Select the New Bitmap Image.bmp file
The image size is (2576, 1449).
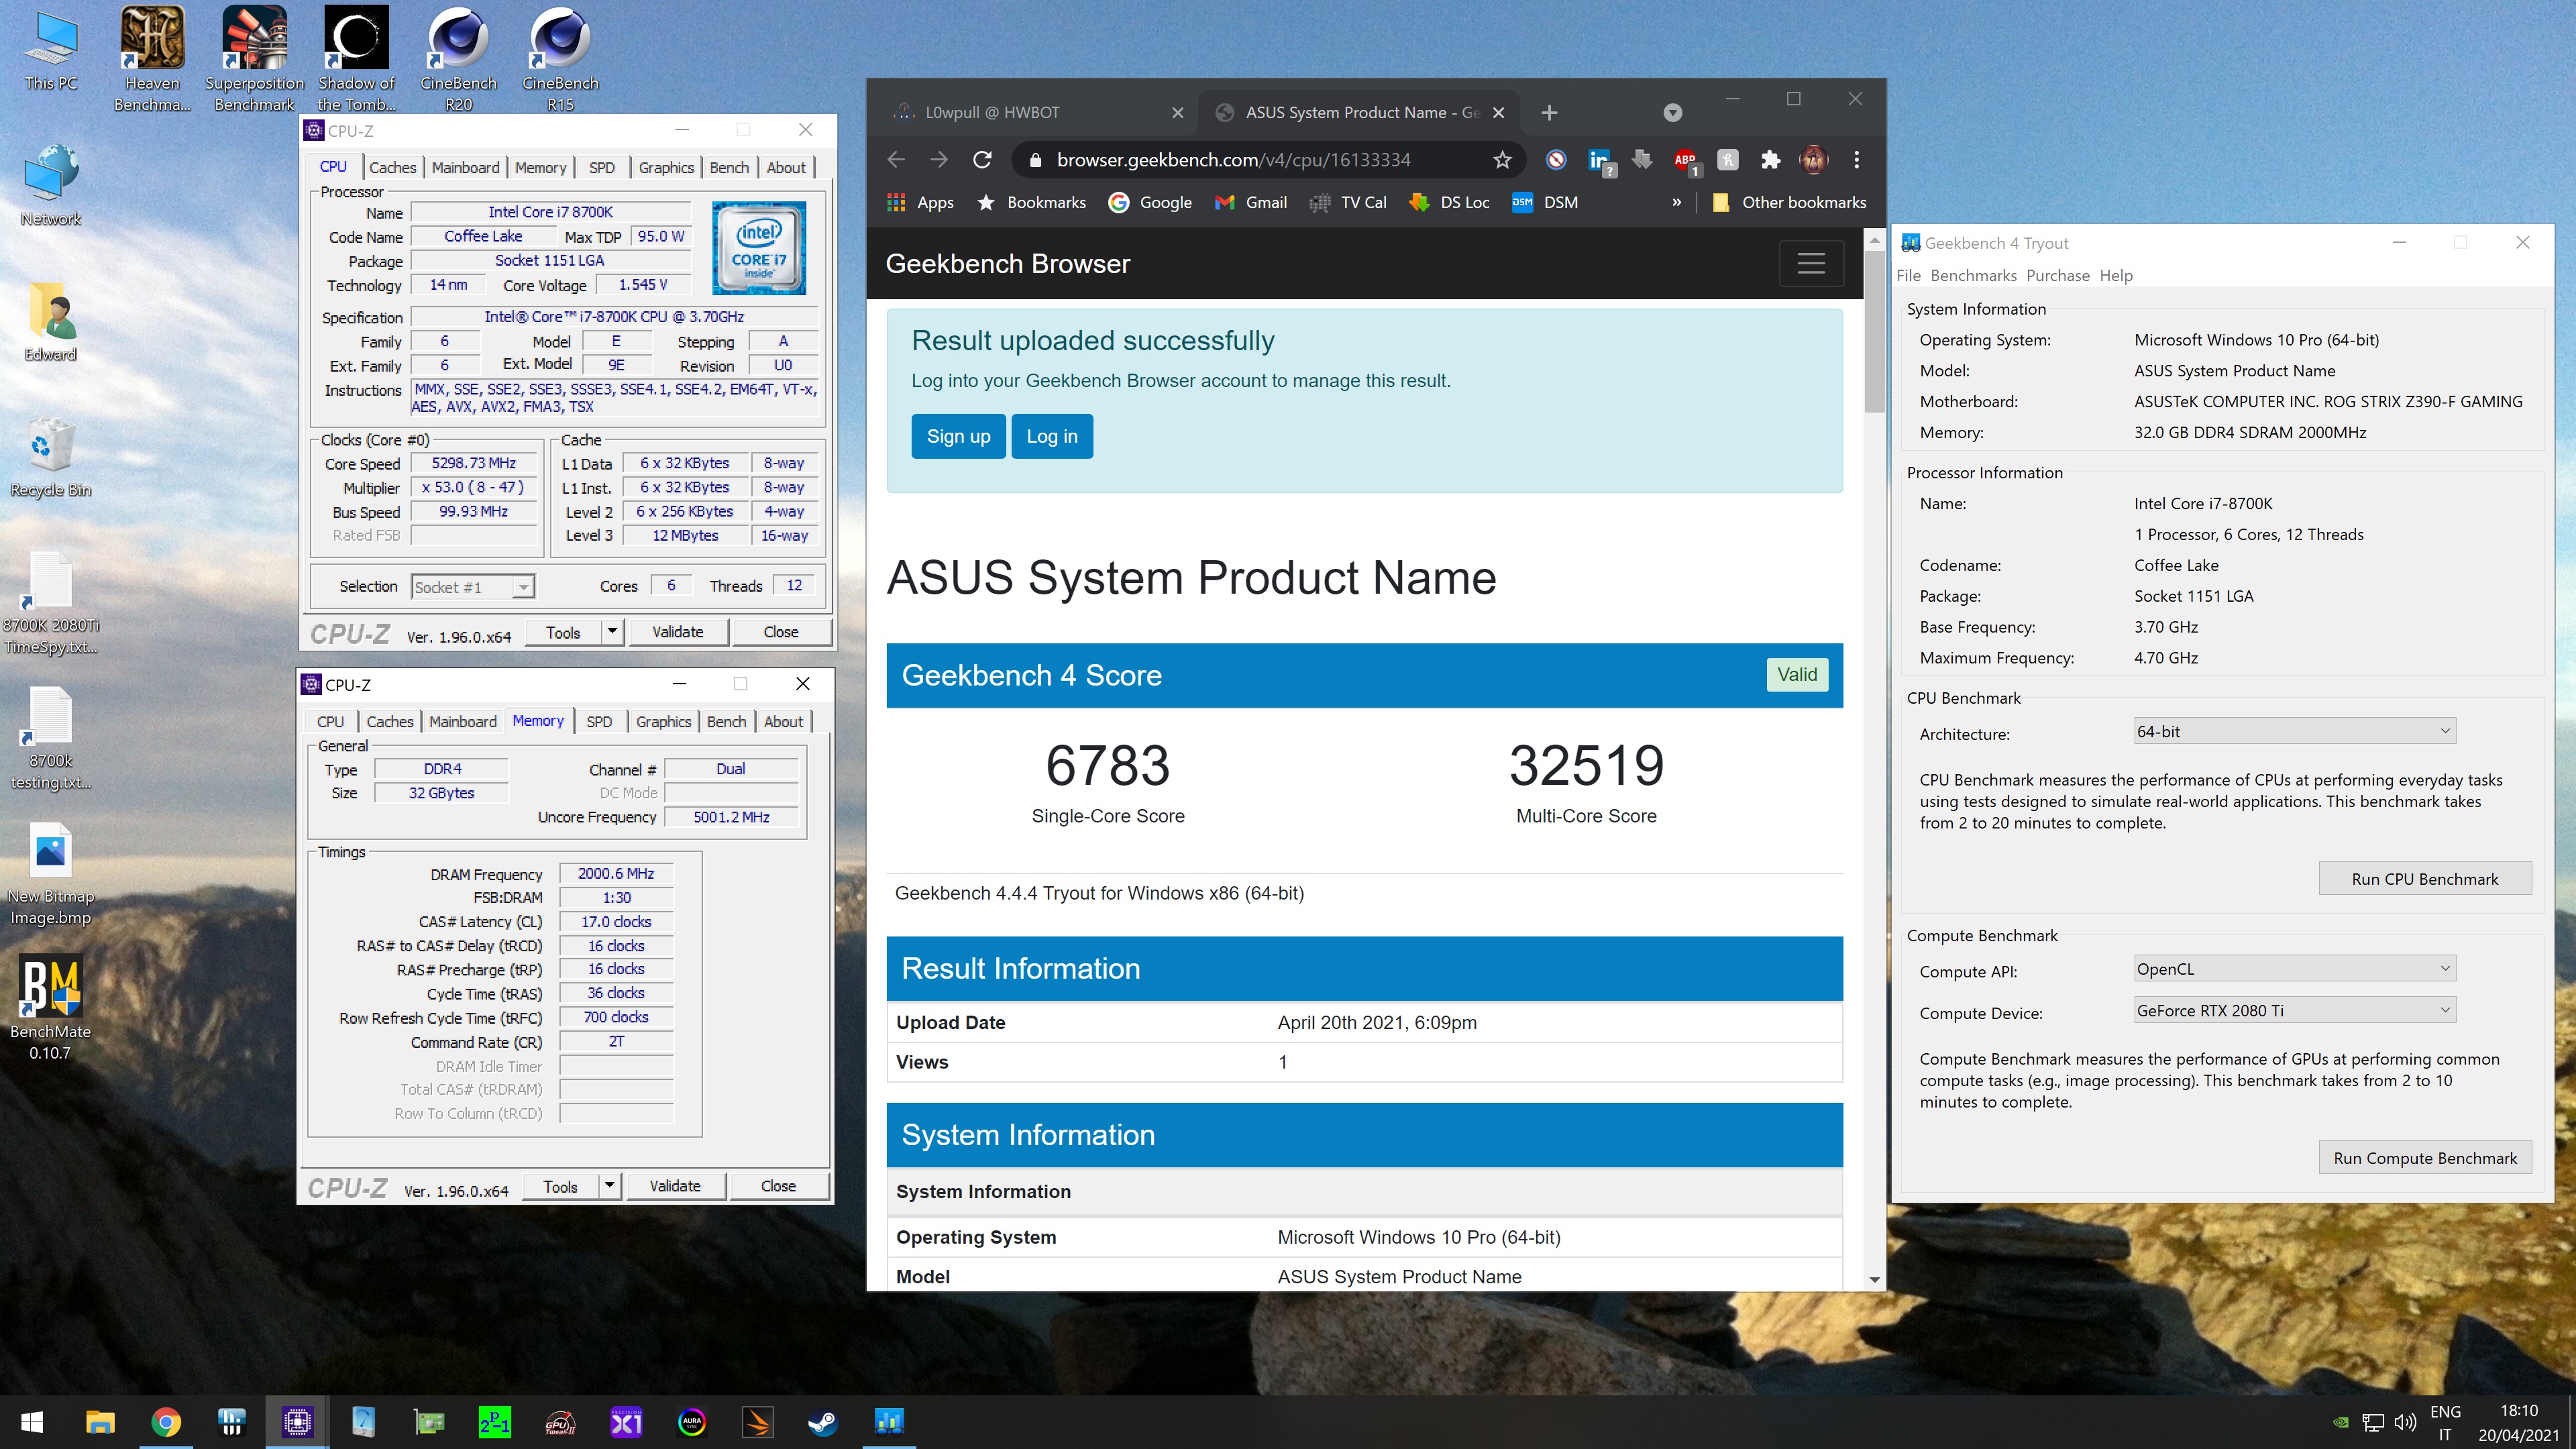click(50, 874)
